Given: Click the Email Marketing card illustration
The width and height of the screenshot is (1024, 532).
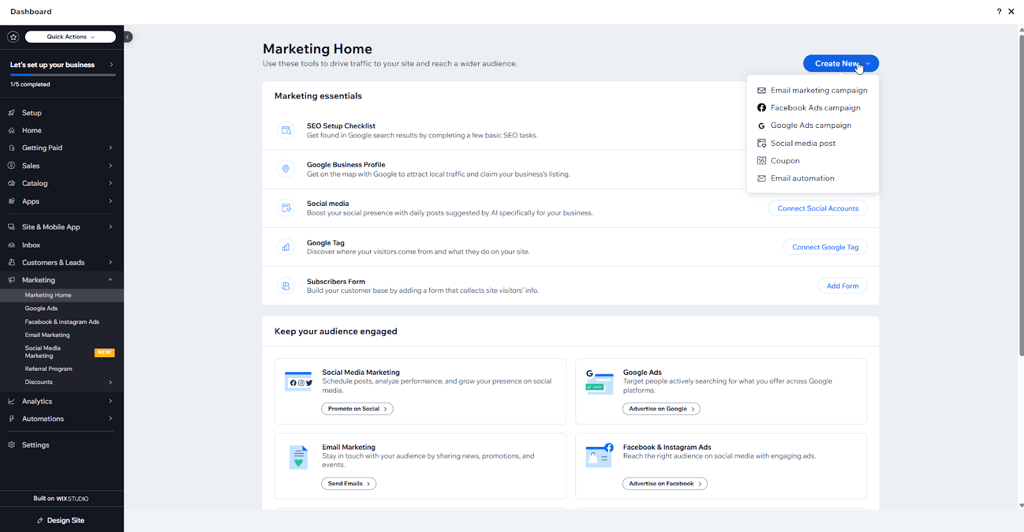Looking at the screenshot, I should [298, 457].
